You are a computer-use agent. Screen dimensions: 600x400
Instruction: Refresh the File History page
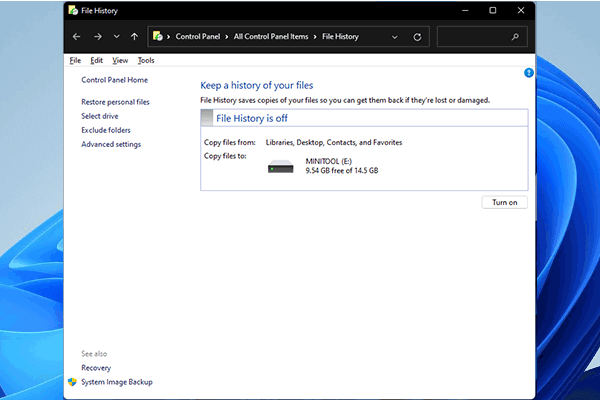pyautogui.click(x=417, y=37)
